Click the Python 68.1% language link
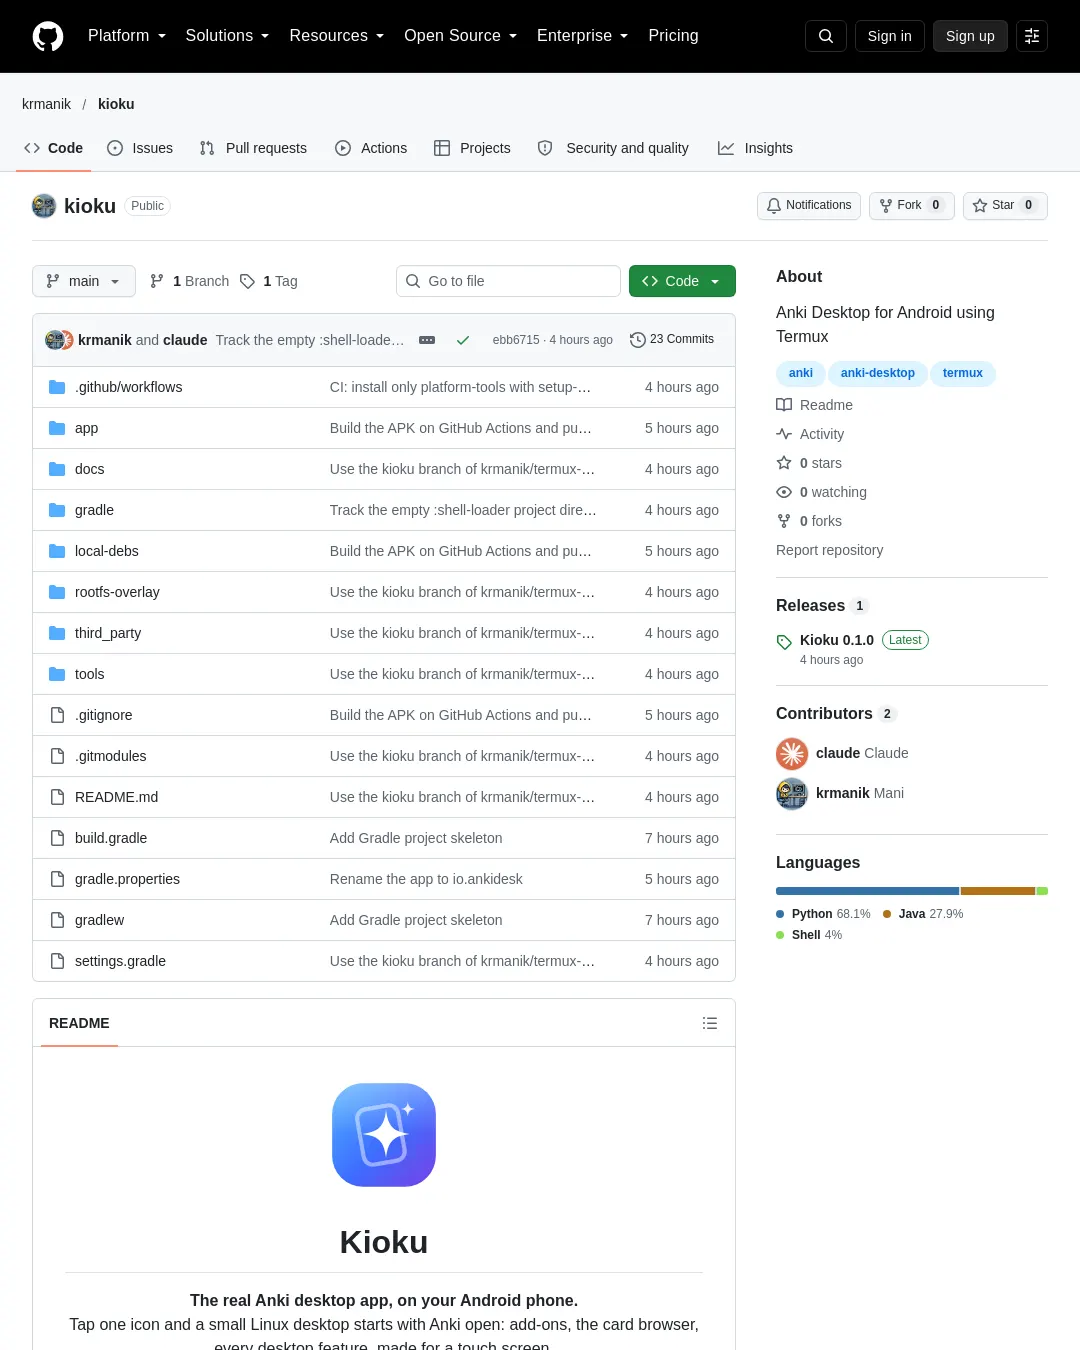The width and height of the screenshot is (1080, 1350). coord(823,914)
